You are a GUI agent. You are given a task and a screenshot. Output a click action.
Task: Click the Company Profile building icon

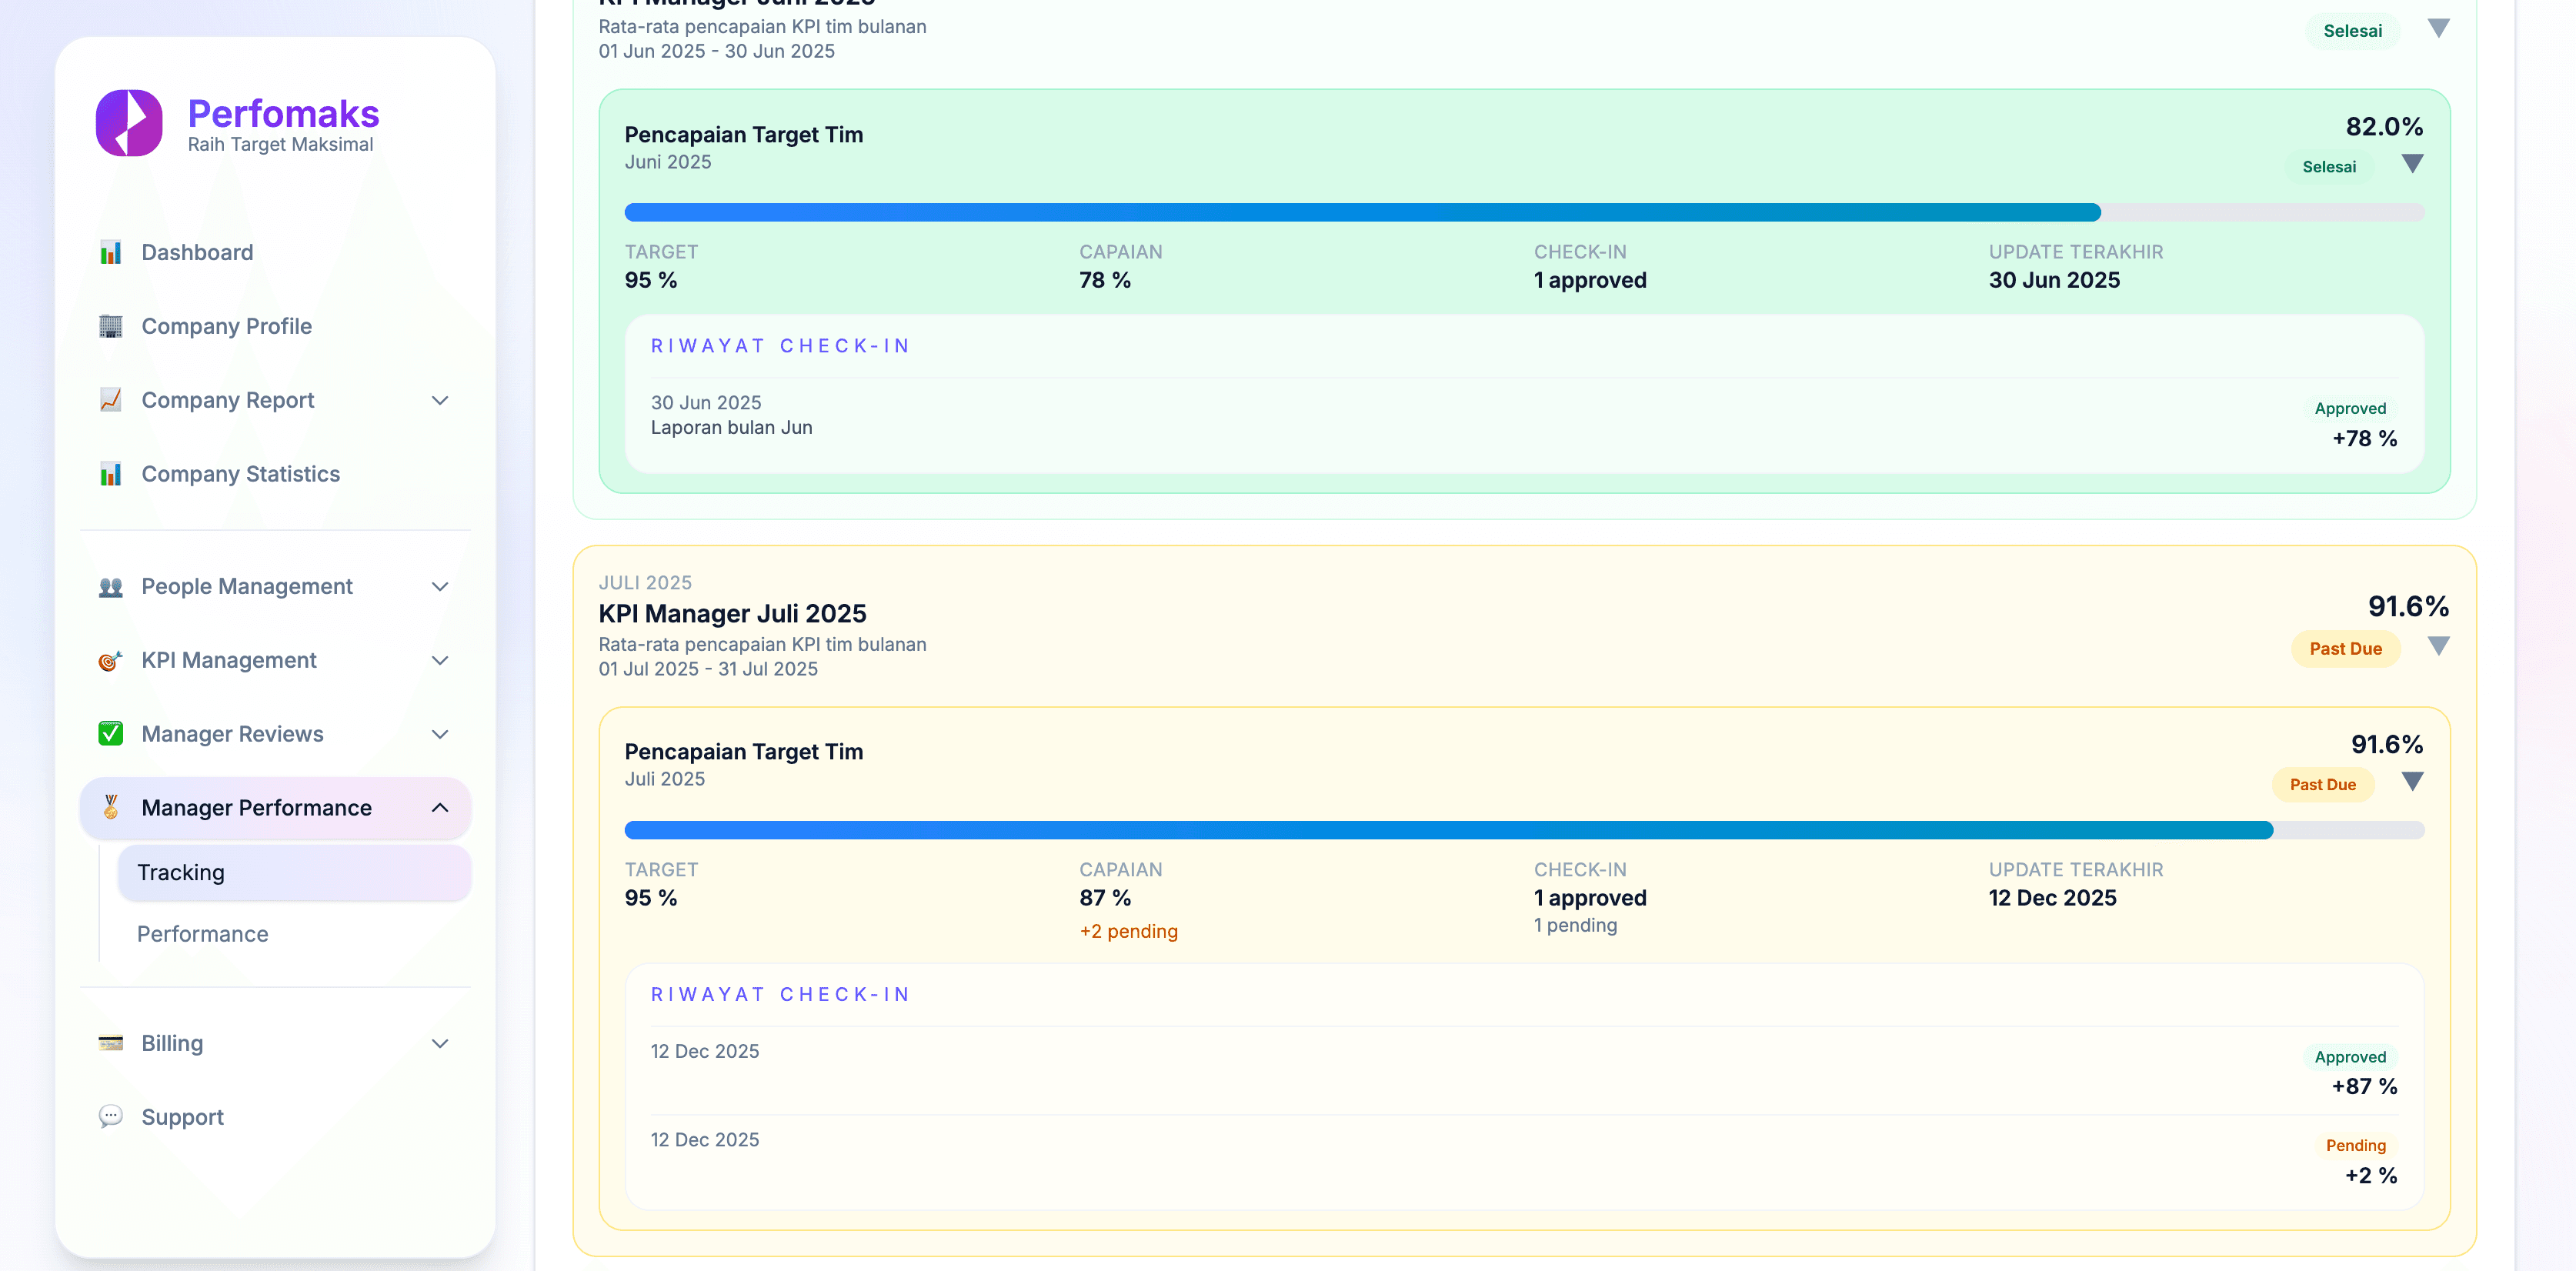coord(110,326)
